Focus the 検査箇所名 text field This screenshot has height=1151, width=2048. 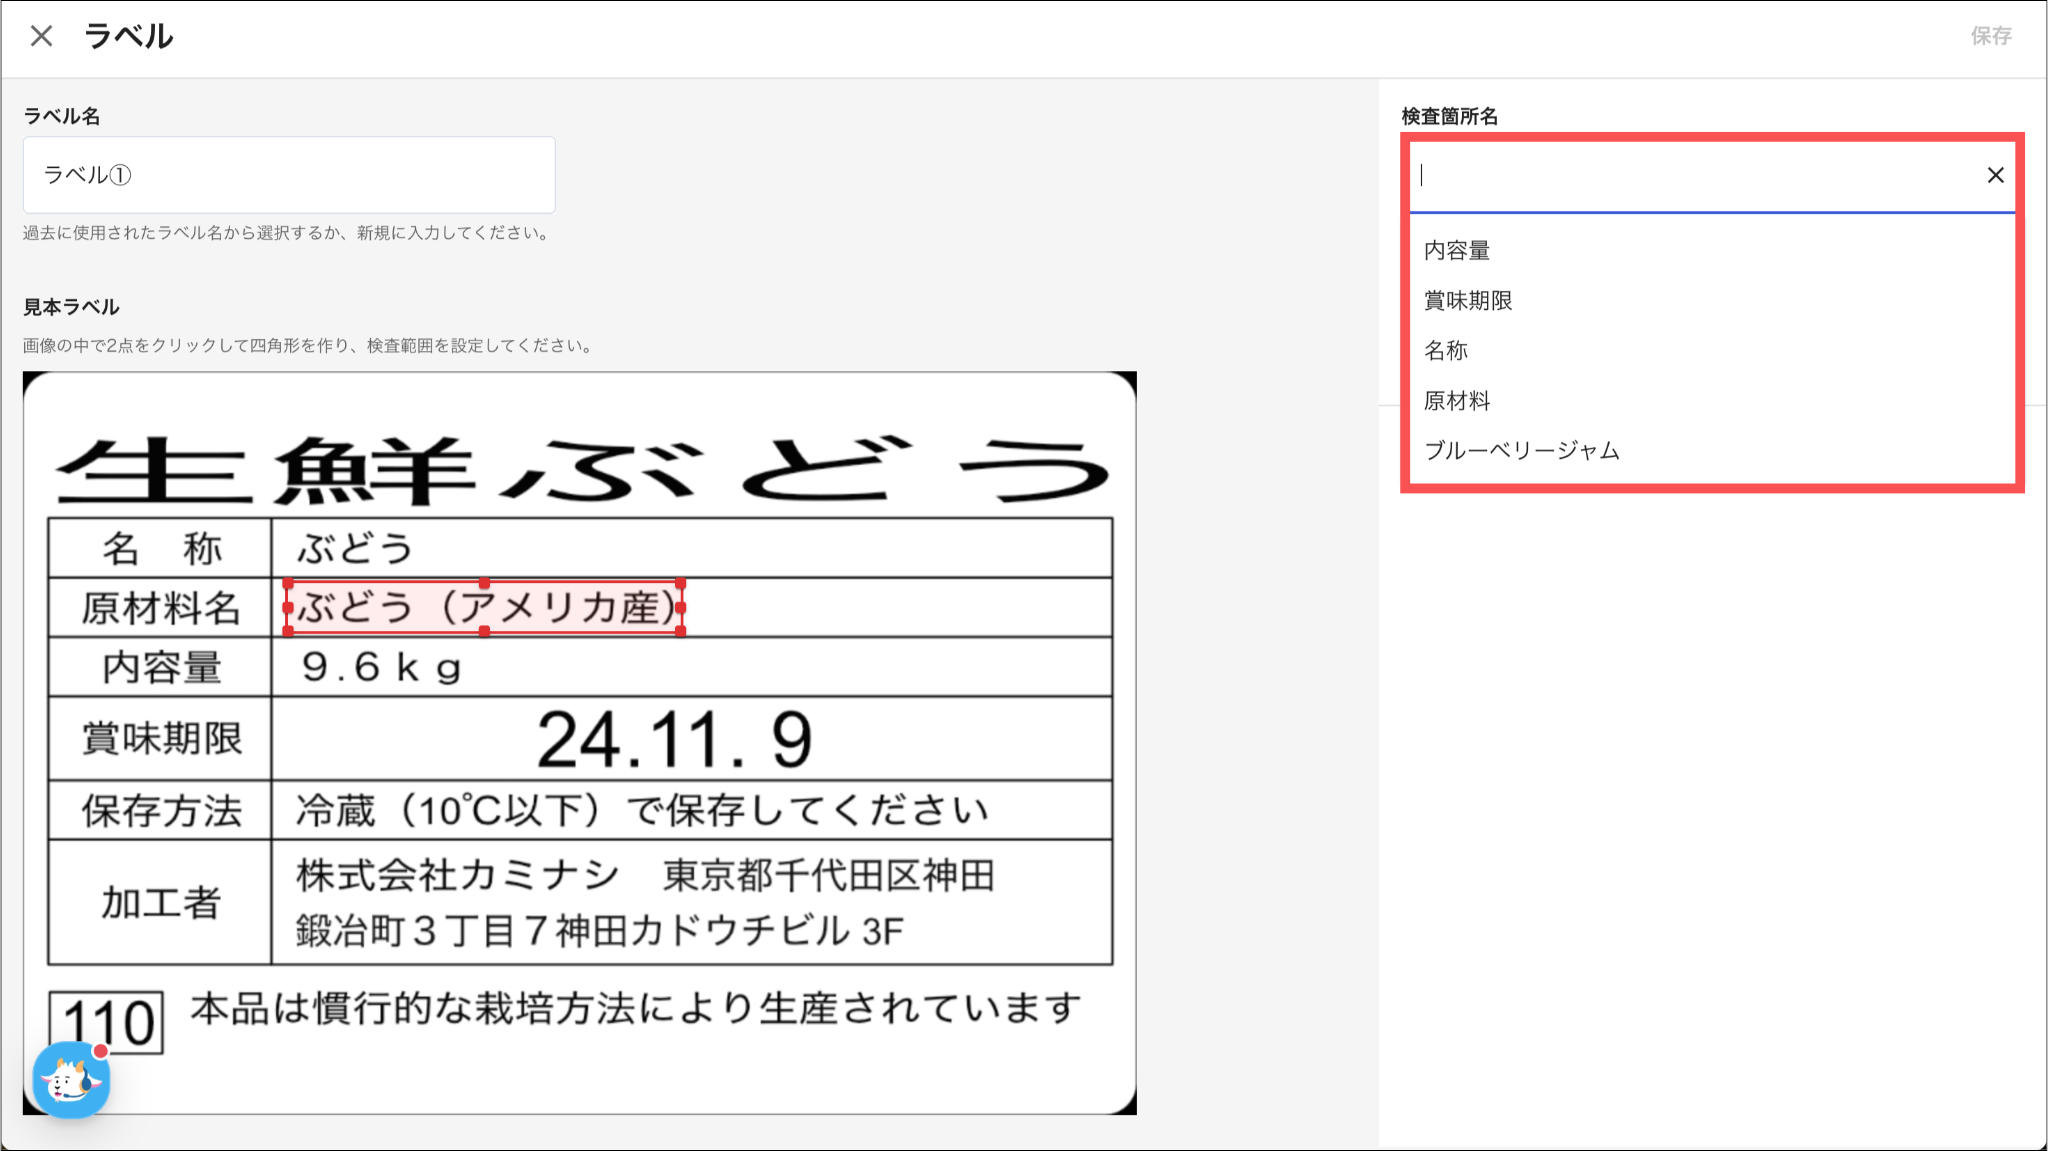(x=1690, y=175)
